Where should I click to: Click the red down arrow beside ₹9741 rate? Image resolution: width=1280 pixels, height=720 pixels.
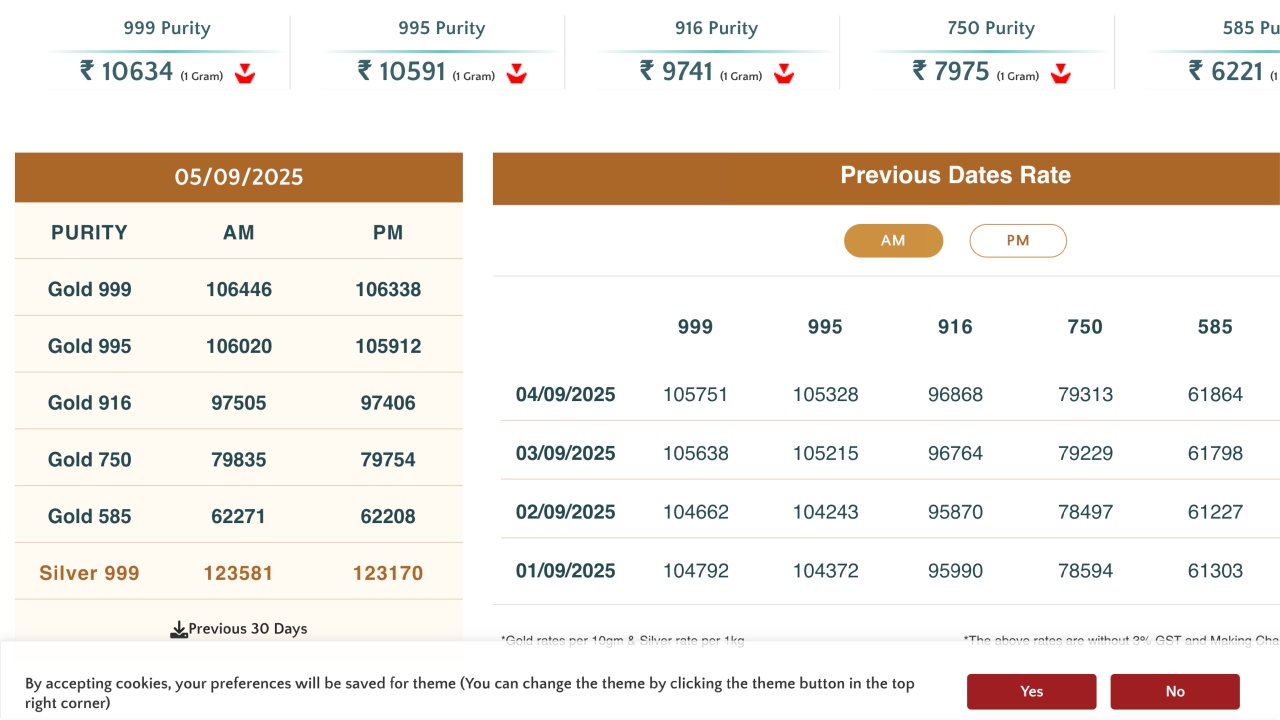click(784, 73)
